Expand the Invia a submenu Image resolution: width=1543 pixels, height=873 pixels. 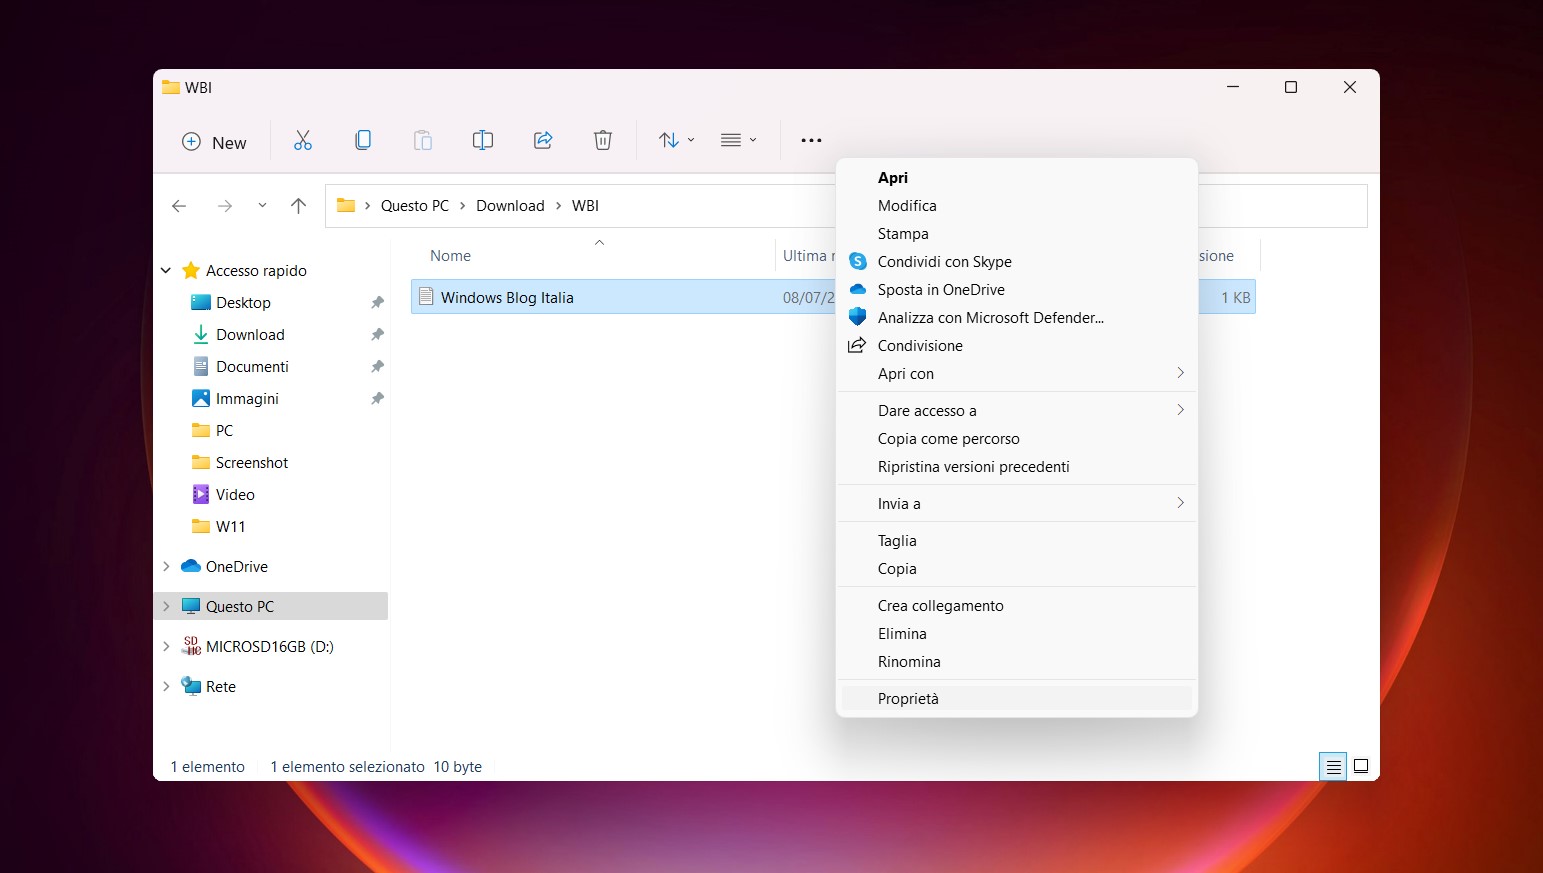1017,504
